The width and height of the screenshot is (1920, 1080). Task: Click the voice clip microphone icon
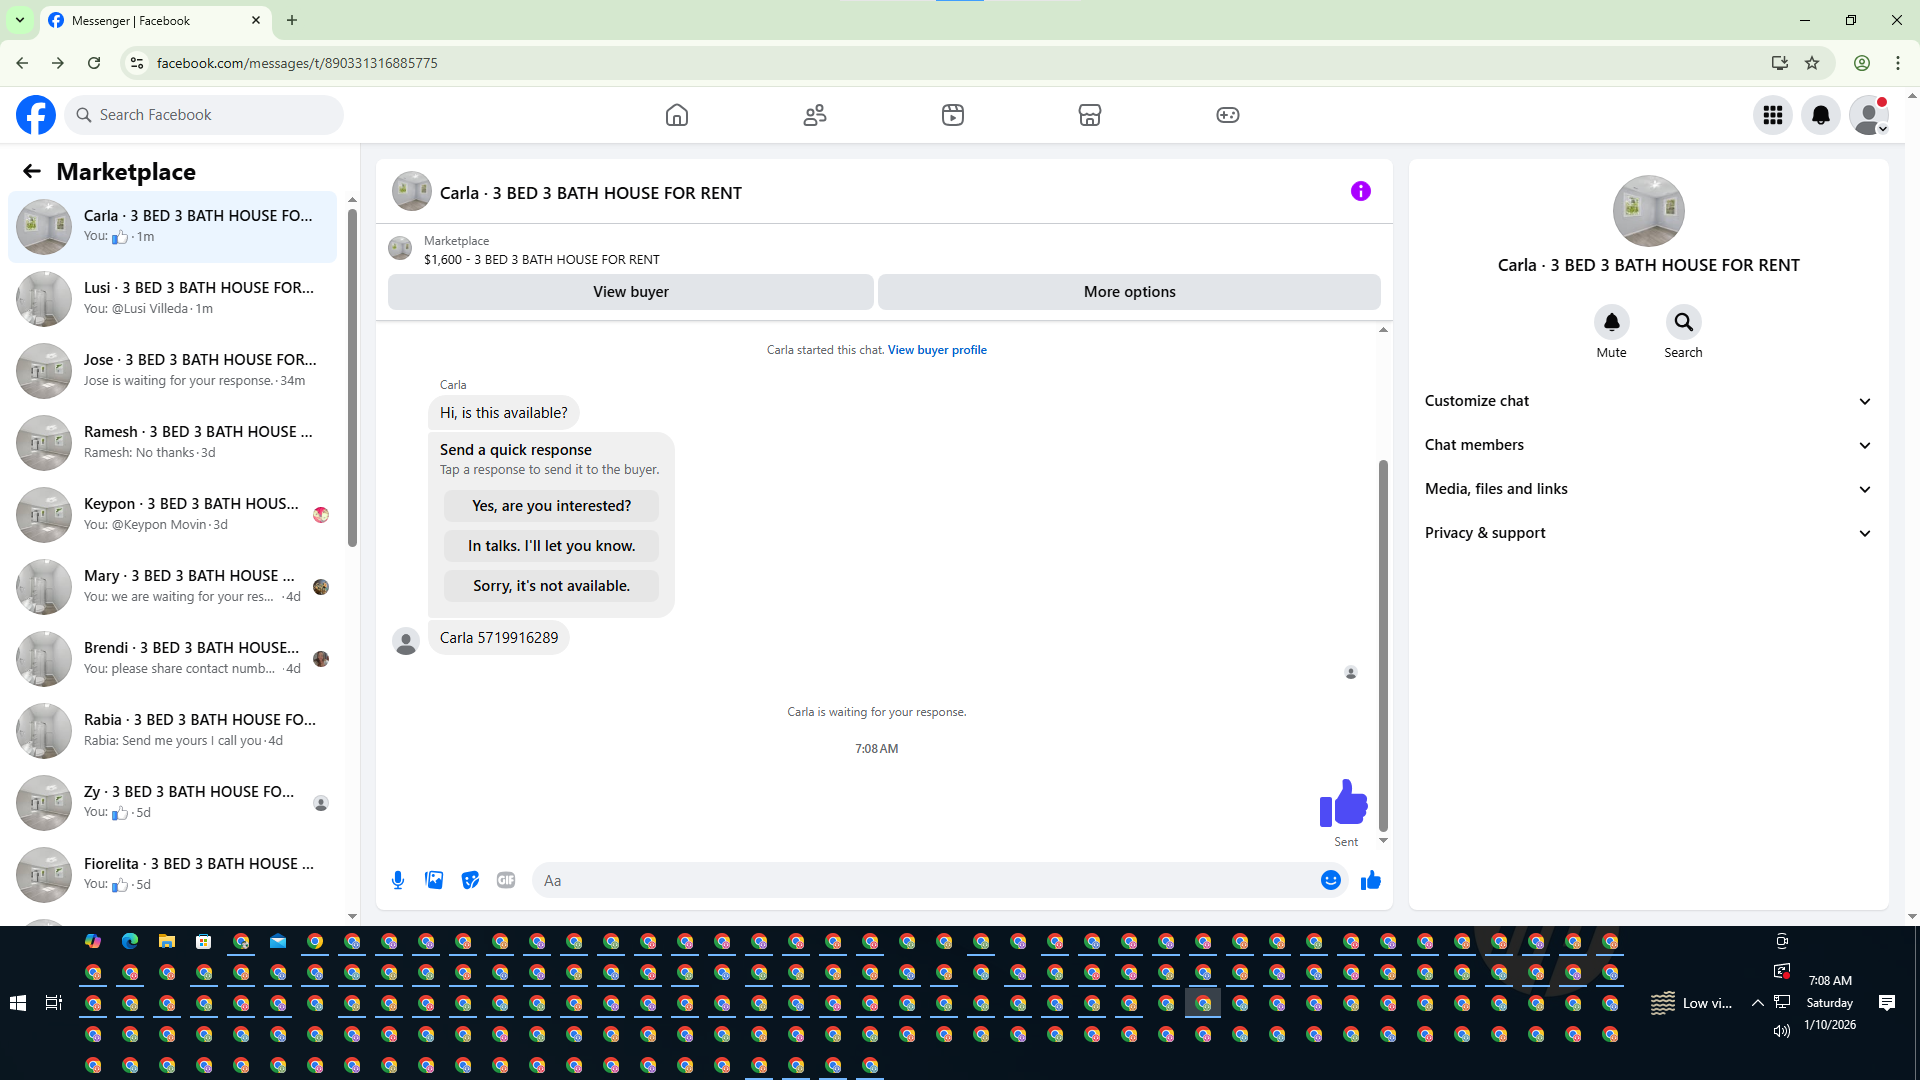click(x=398, y=880)
